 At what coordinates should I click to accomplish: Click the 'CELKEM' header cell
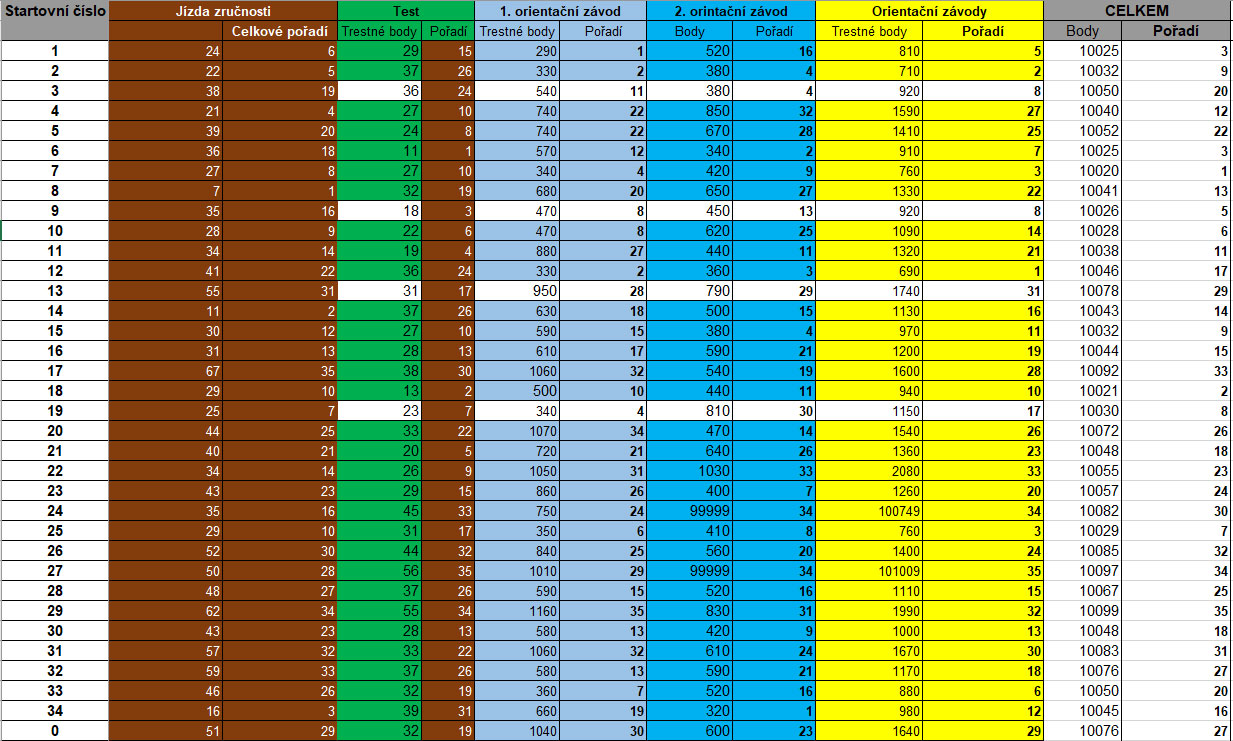(1138, 11)
